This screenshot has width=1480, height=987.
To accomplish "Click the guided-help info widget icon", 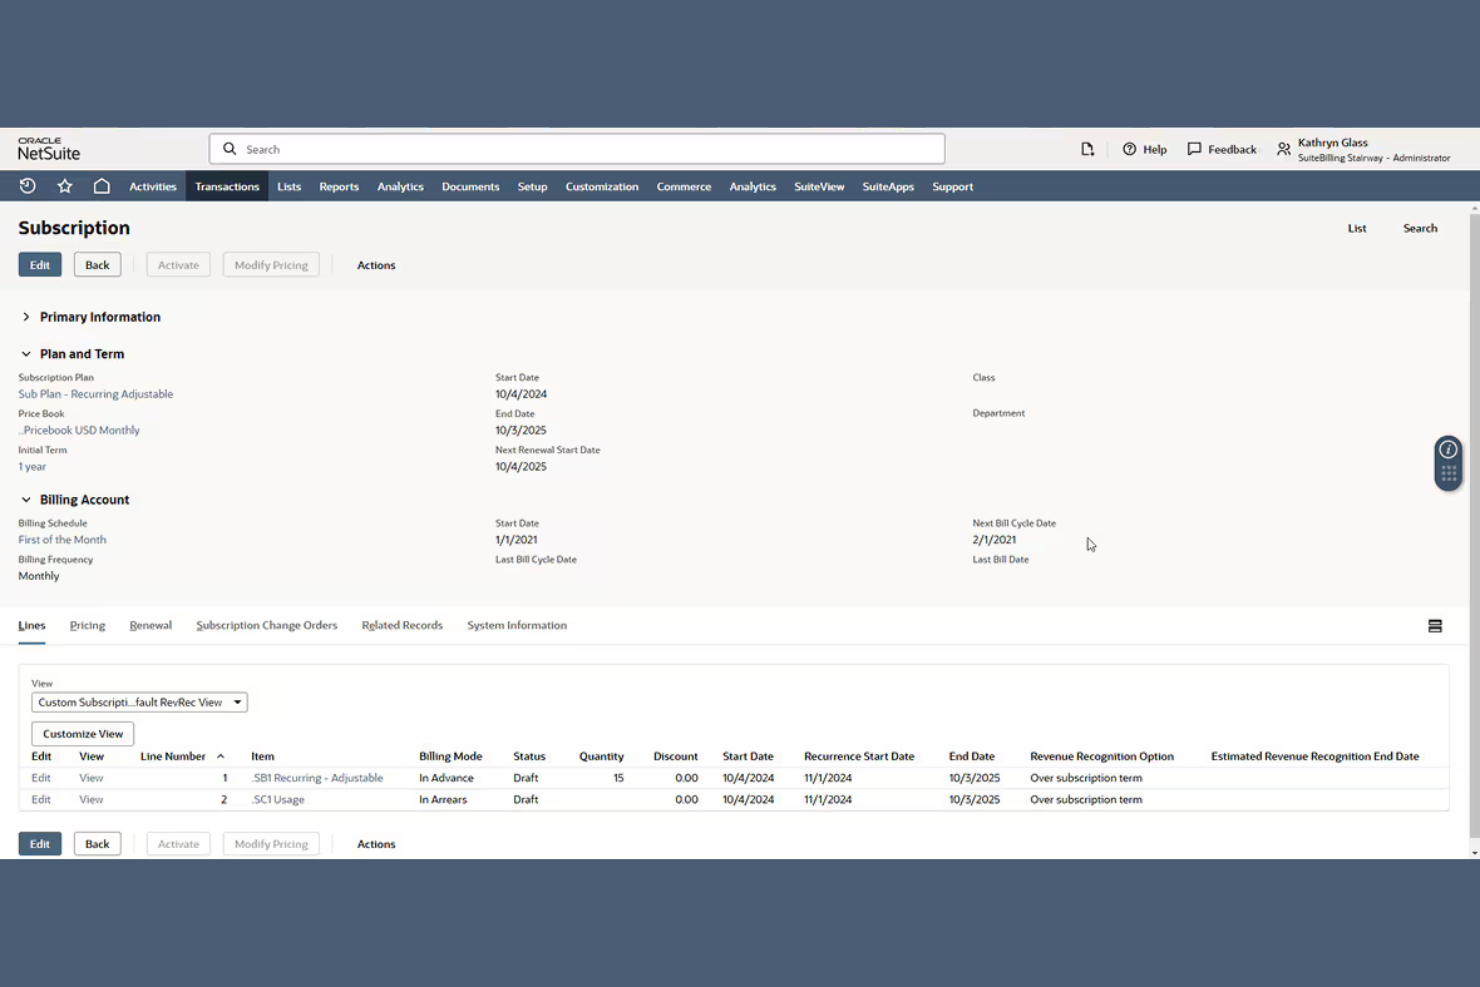I will (x=1448, y=450).
